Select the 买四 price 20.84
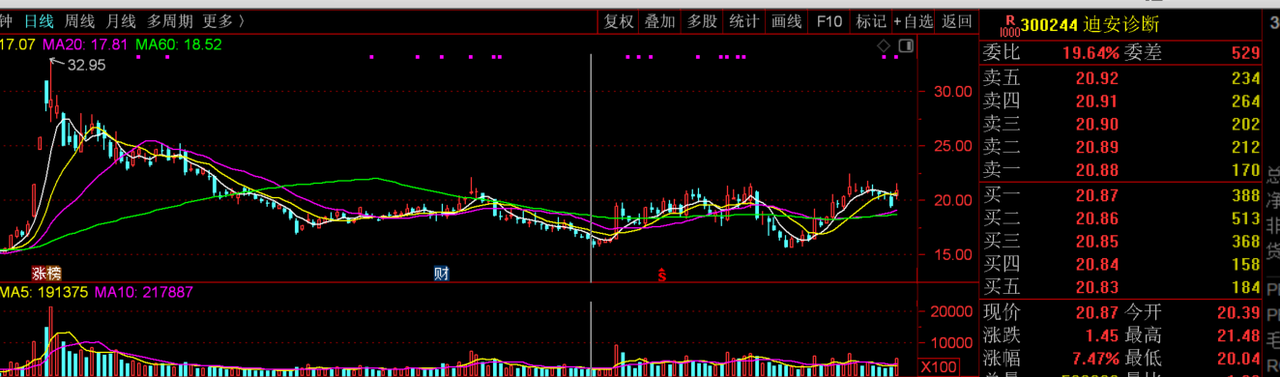Image resolution: width=1280 pixels, height=377 pixels. 1097,264
